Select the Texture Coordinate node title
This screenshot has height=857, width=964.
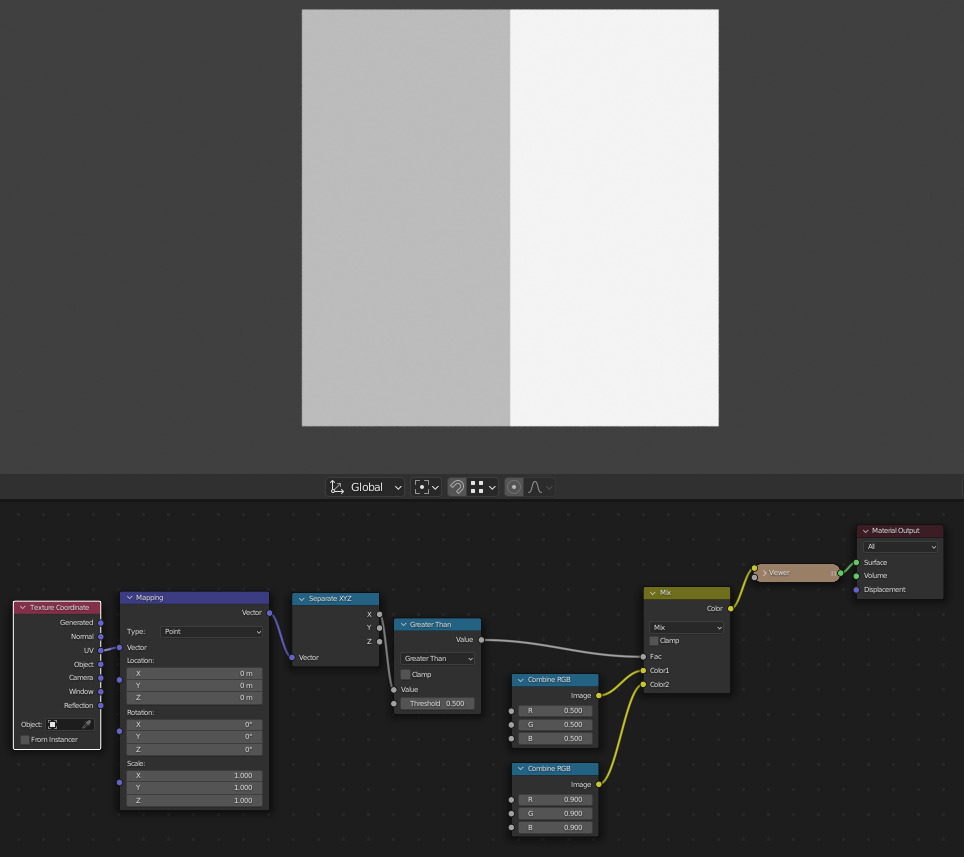pos(60,607)
